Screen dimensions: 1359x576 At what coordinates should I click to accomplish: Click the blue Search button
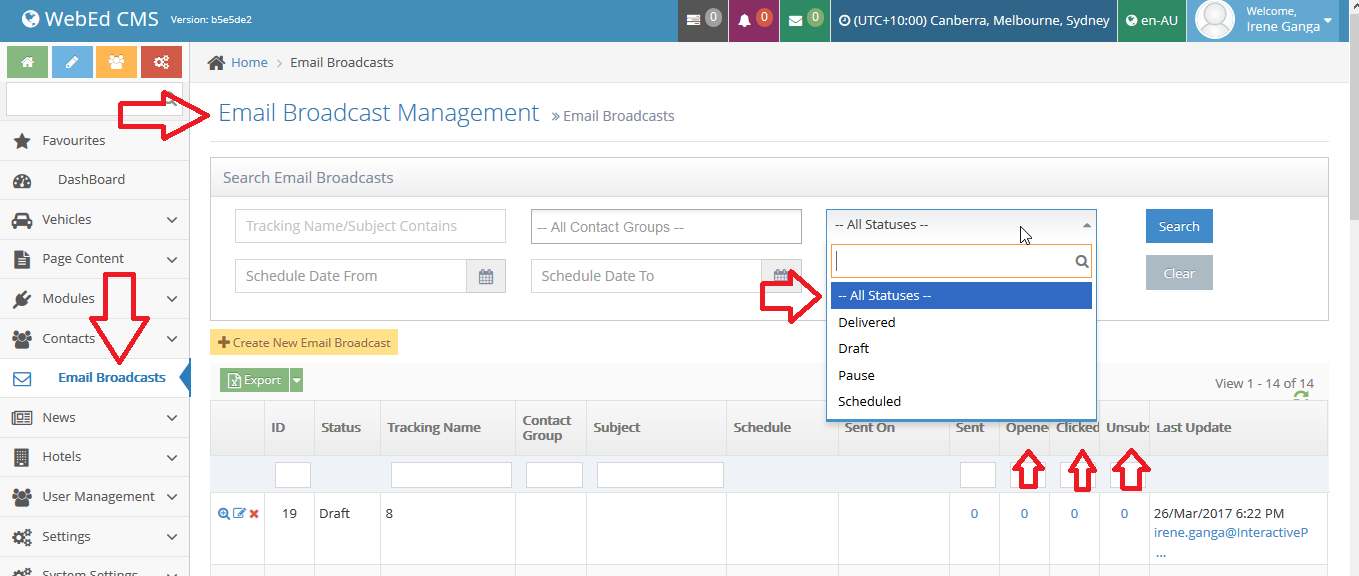point(1179,226)
